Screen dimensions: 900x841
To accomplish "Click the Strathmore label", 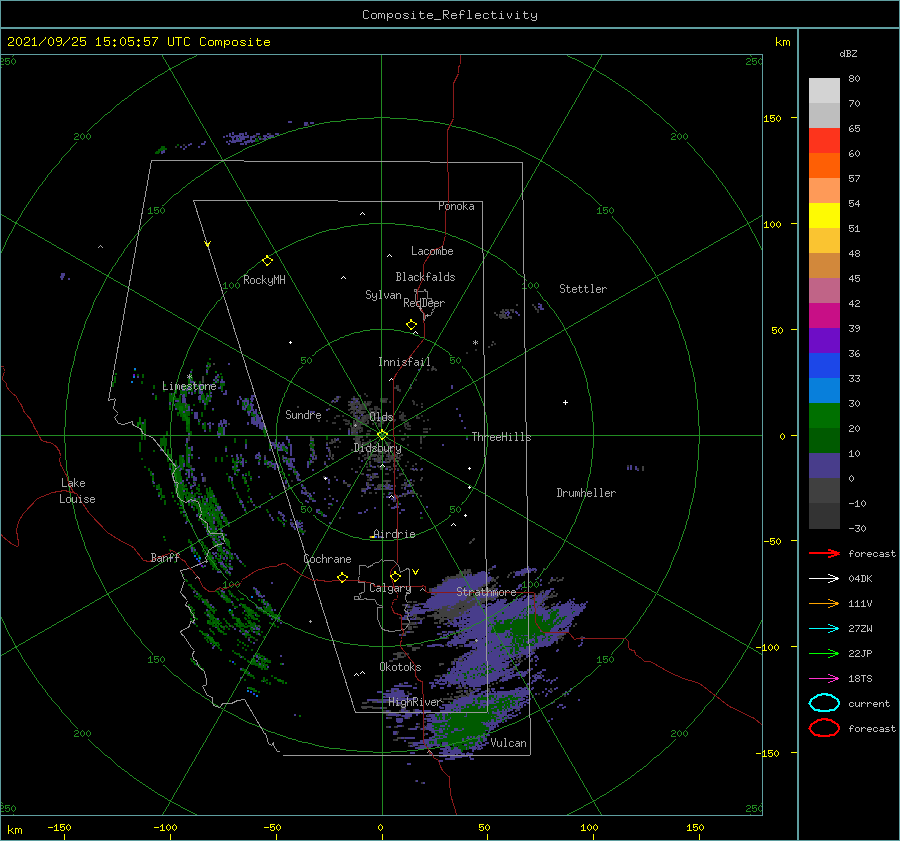I will pos(486,592).
